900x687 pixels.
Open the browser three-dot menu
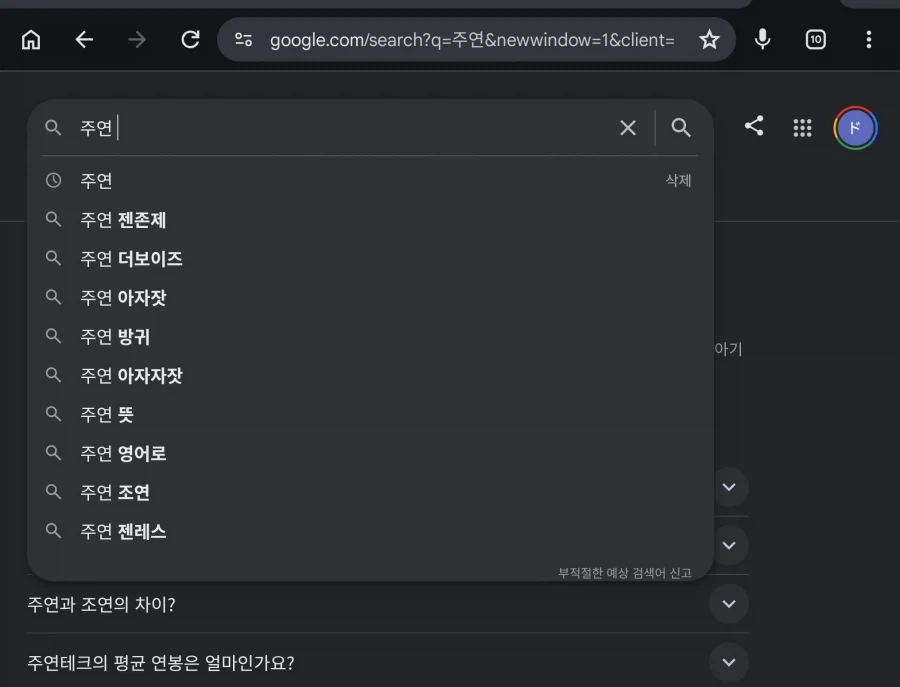tap(868, 40)
